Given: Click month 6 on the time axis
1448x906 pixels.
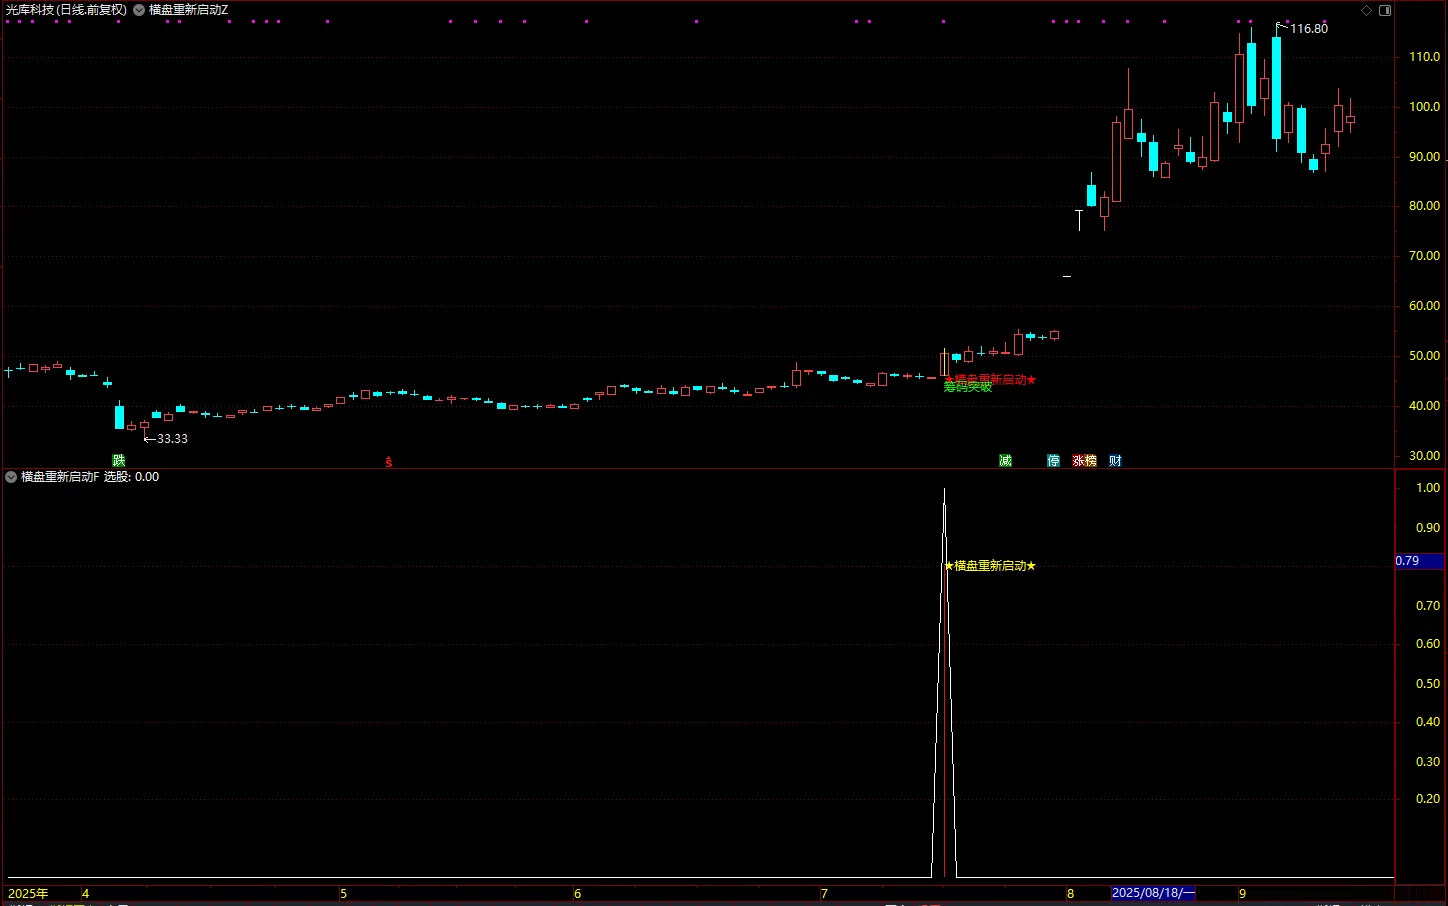Looking at the screenshot, I should [577, 893].
